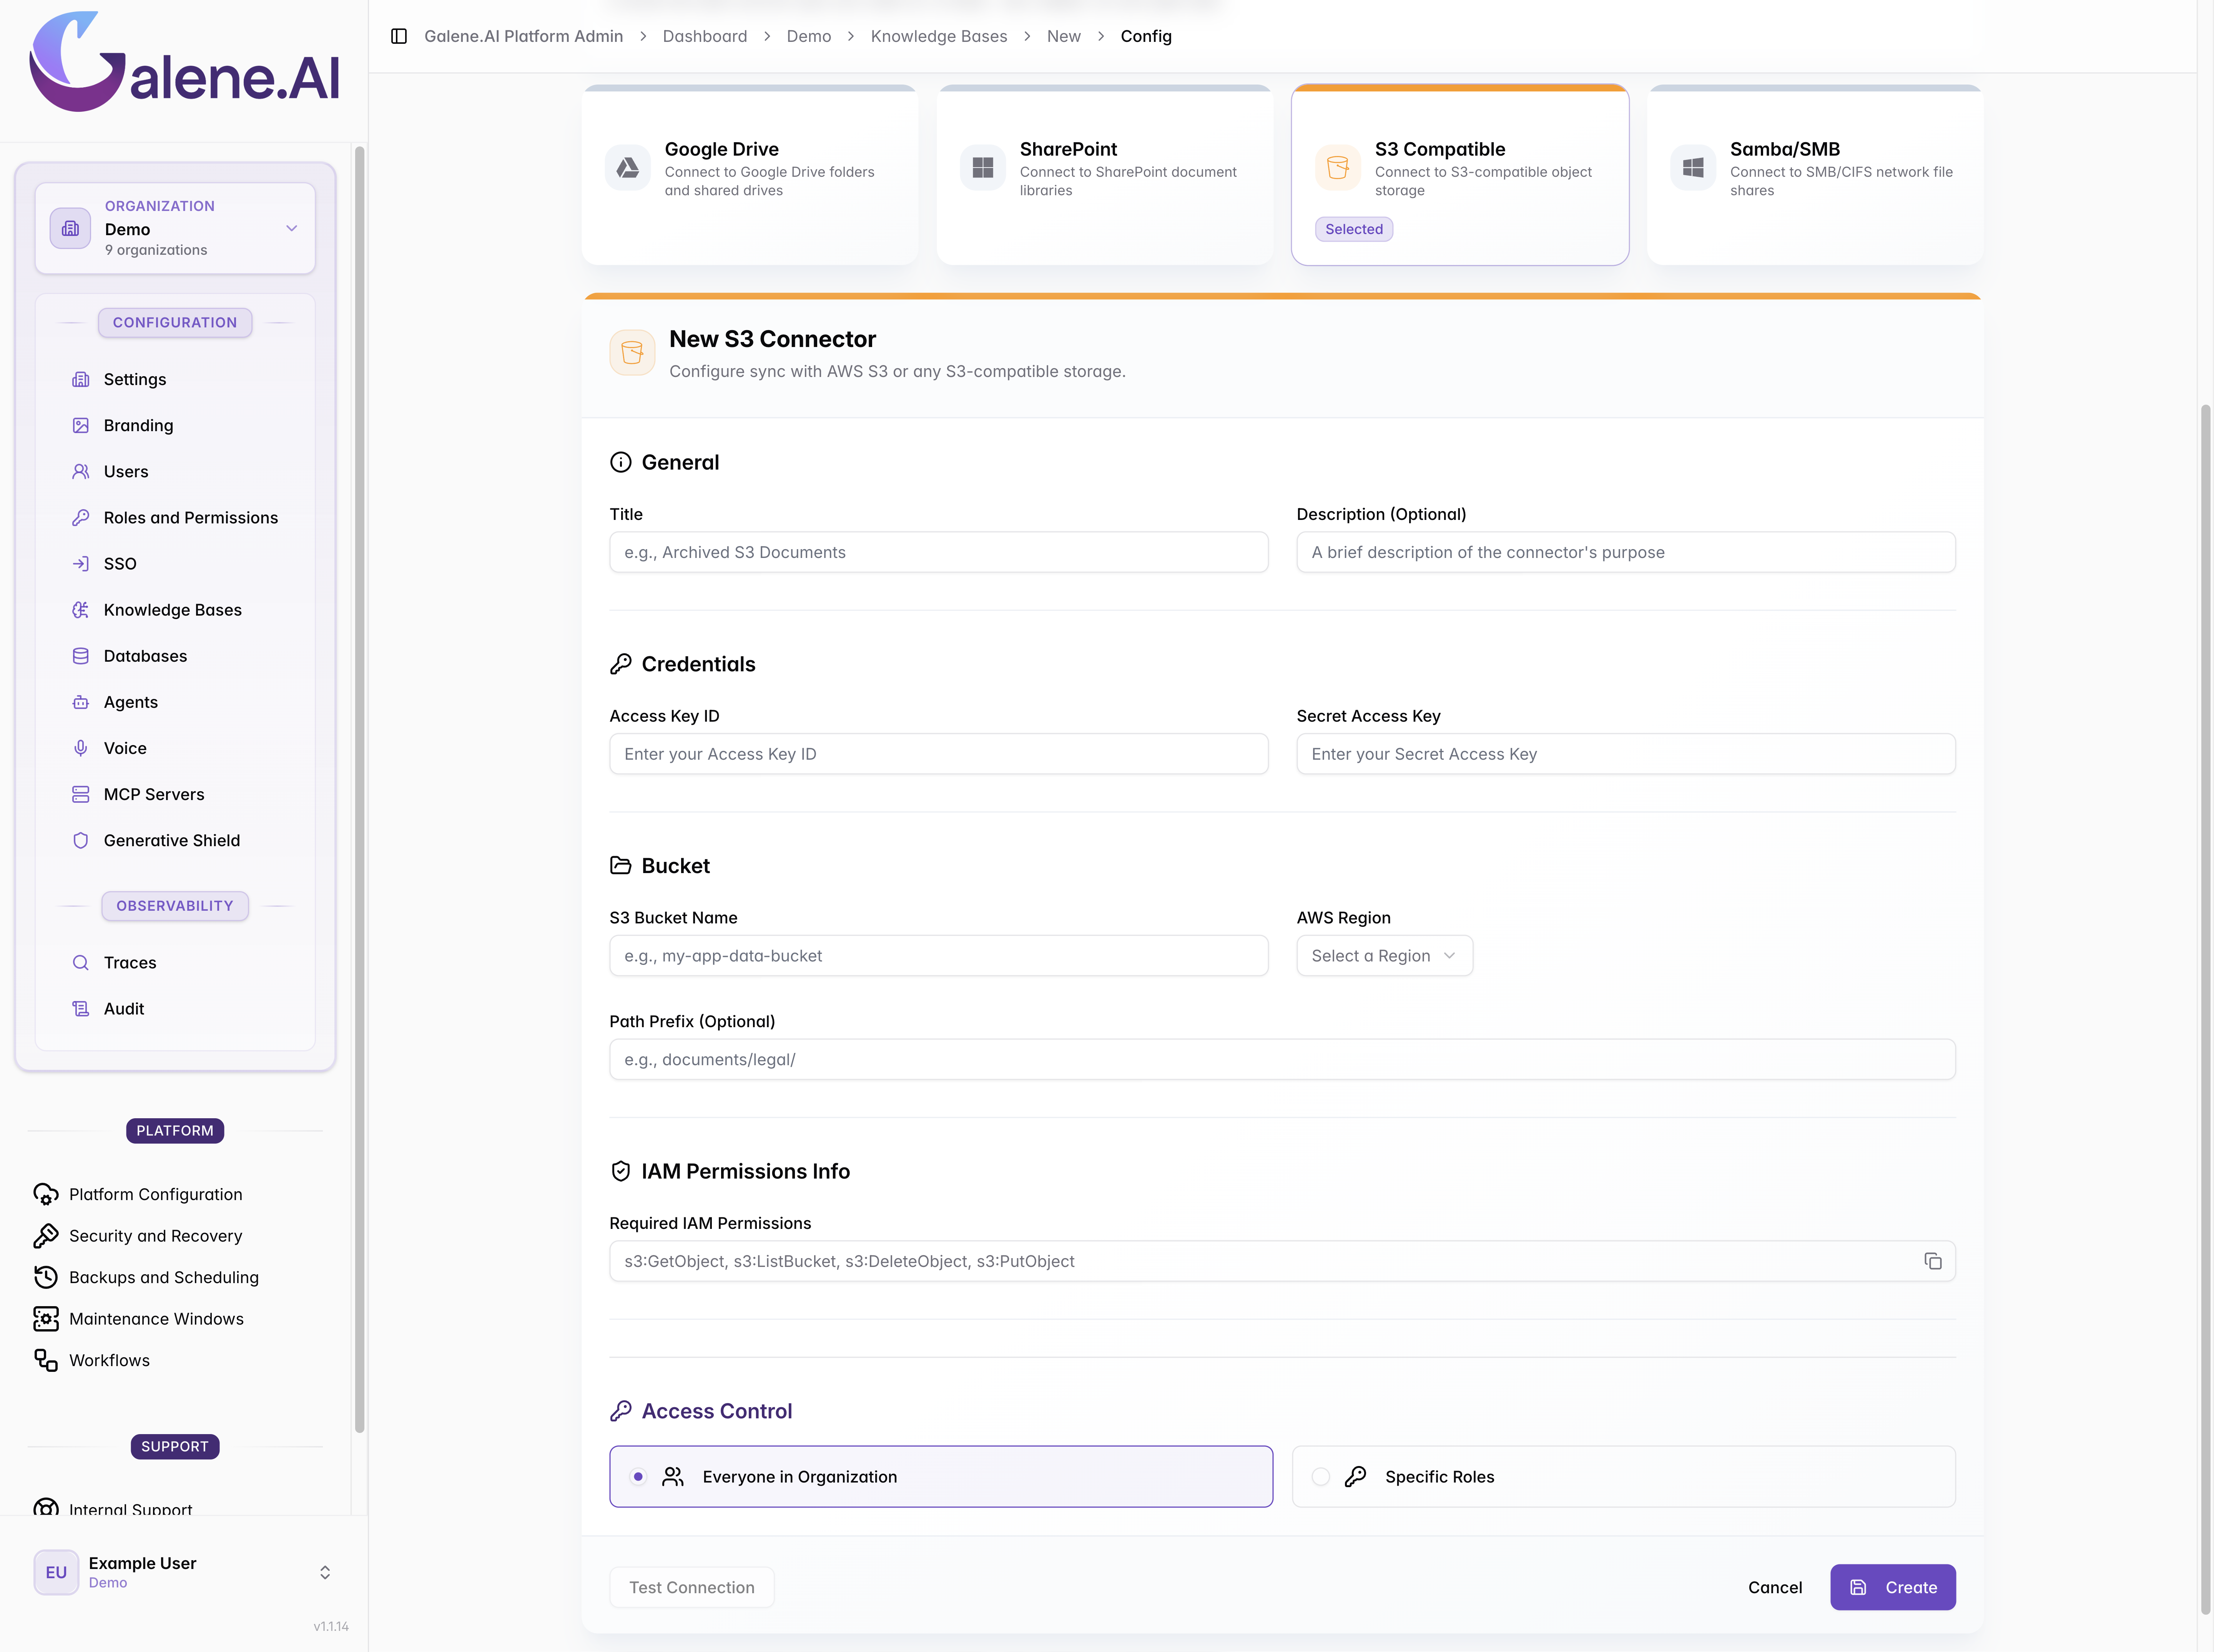Image resolution: width=2214 pixels, height=1652 pixels.
Task: Choose the Google Drive connector card
Action: pyautogui.click(x=750, y=175)
